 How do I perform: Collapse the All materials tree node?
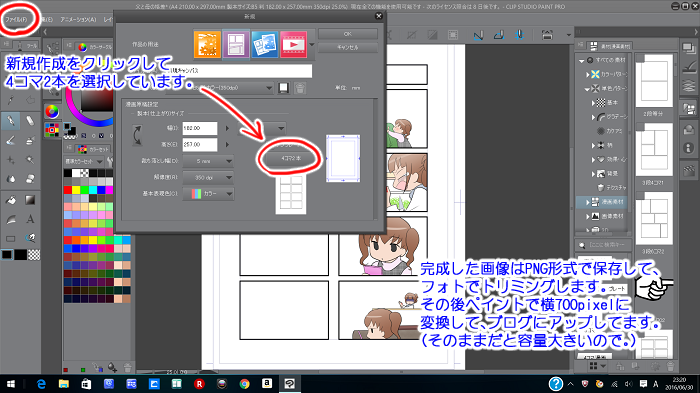[x=582, y=60]
